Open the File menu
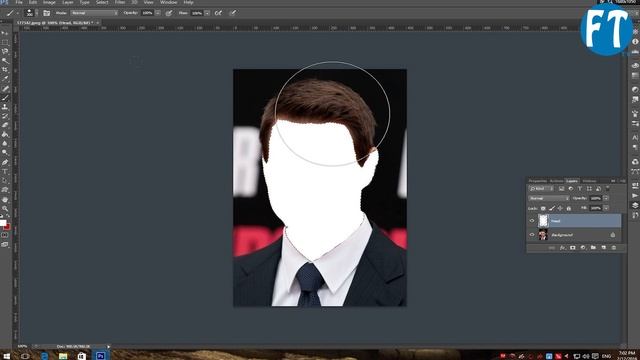Screen dimensions: 640x360 19,2
